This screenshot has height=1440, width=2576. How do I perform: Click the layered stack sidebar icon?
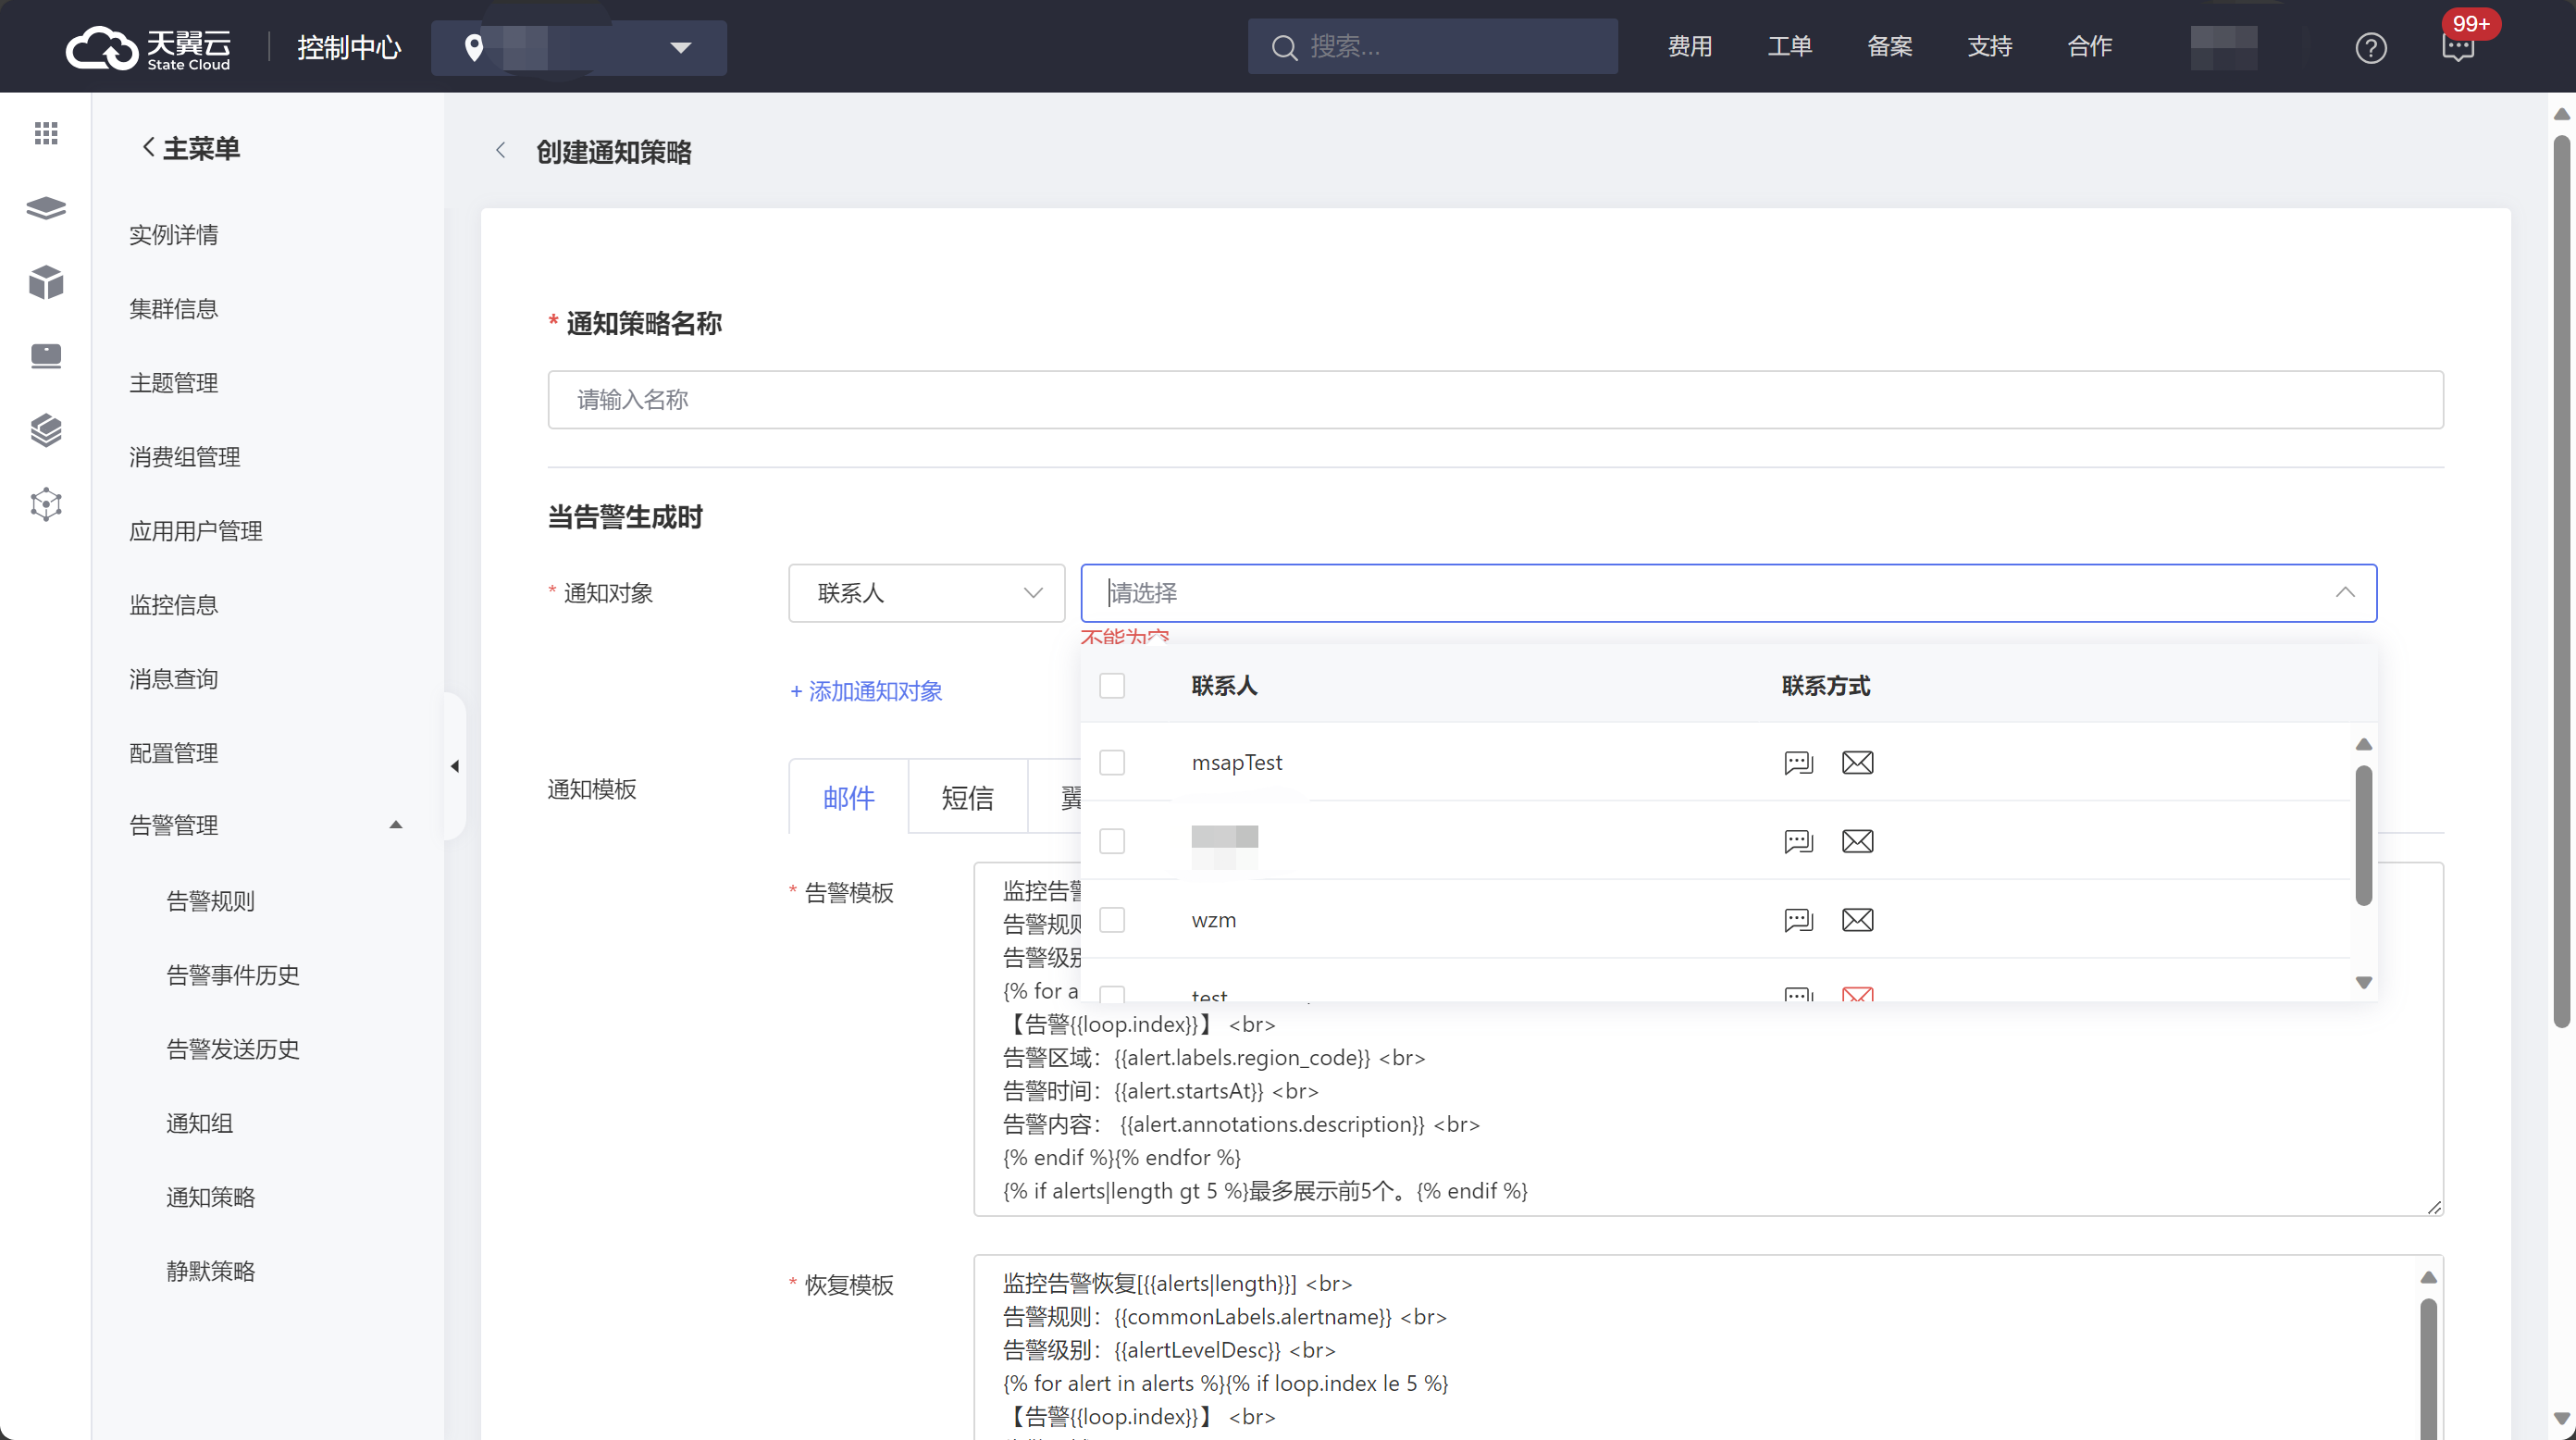[46, 430]
